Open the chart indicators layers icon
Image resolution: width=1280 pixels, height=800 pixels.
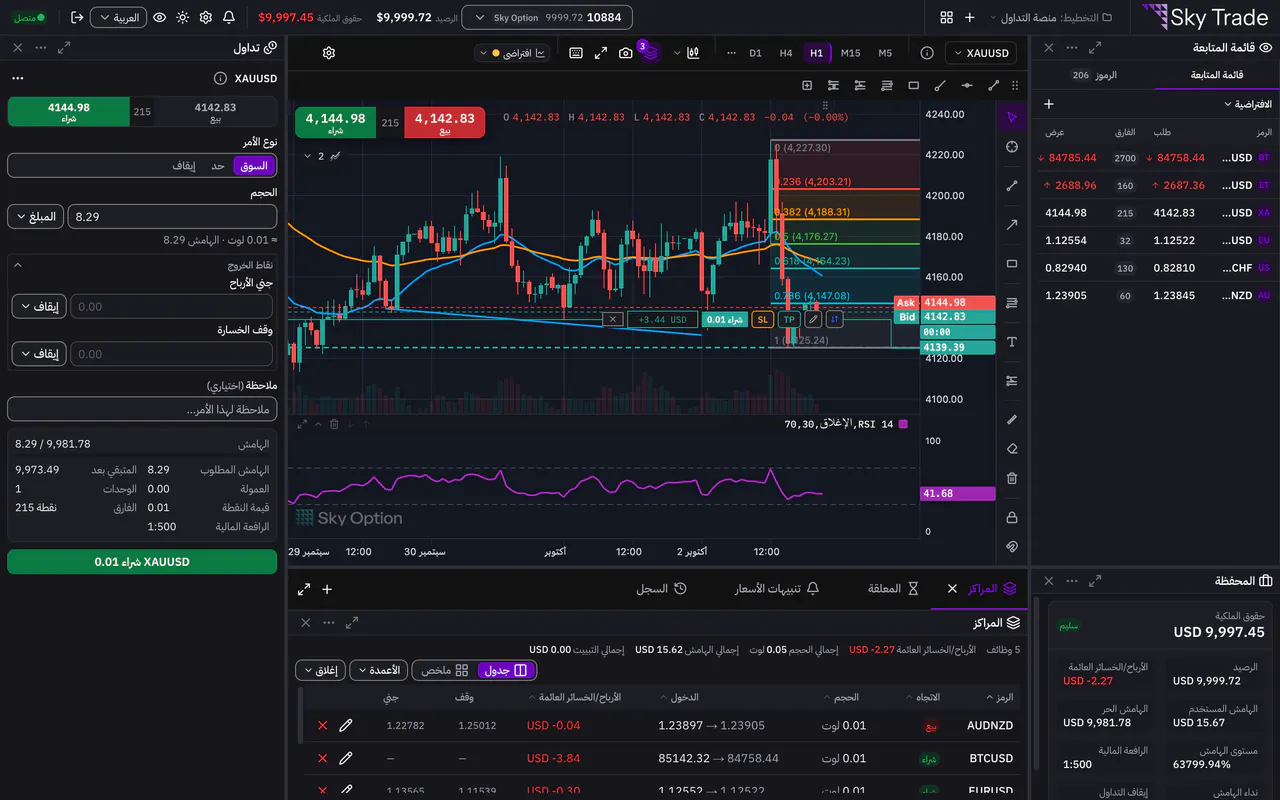[x=650, y=53]
